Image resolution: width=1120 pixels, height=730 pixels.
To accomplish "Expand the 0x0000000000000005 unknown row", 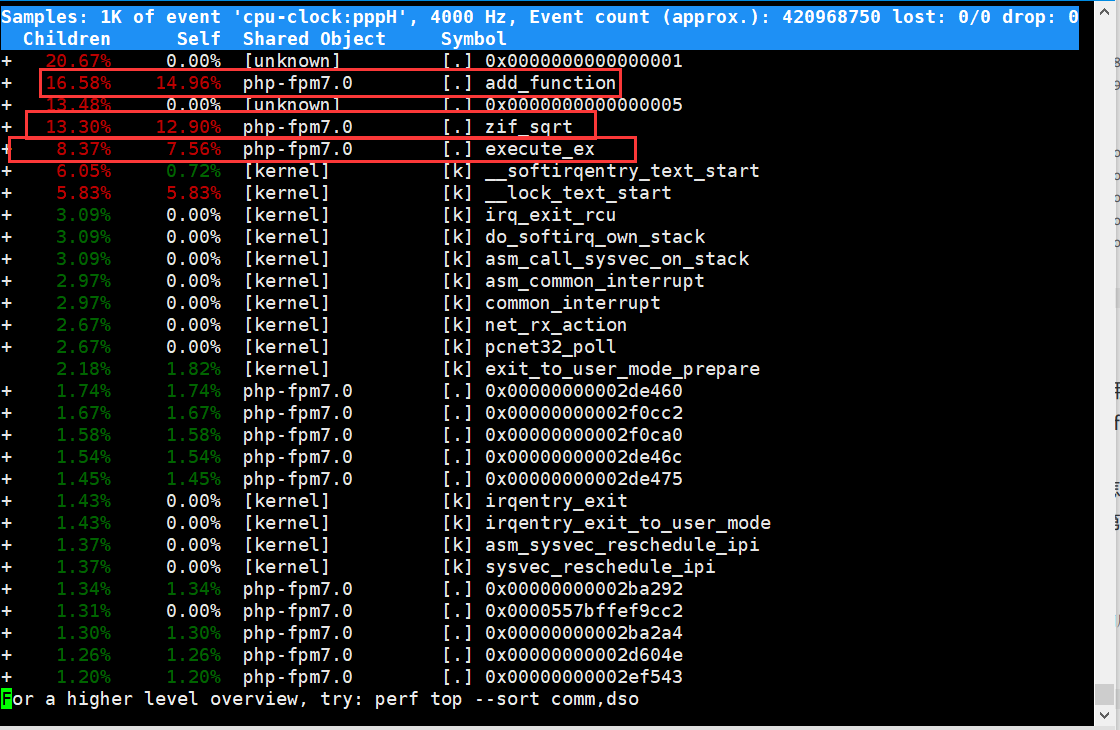I will (6, 105).
